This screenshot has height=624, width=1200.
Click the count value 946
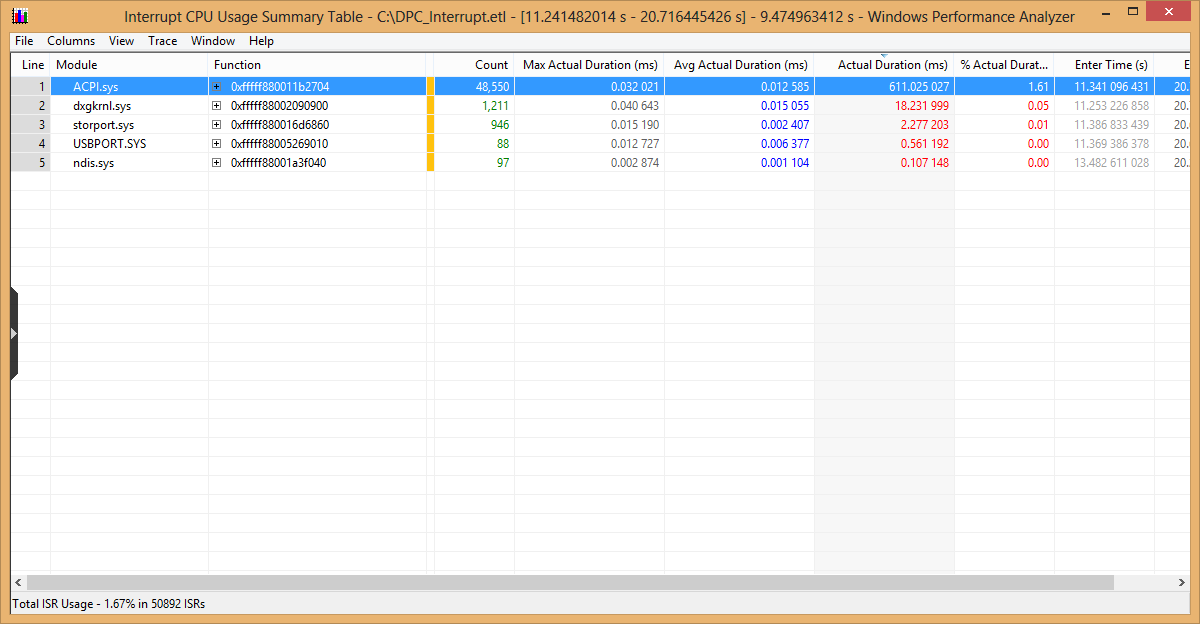(500, 125)
